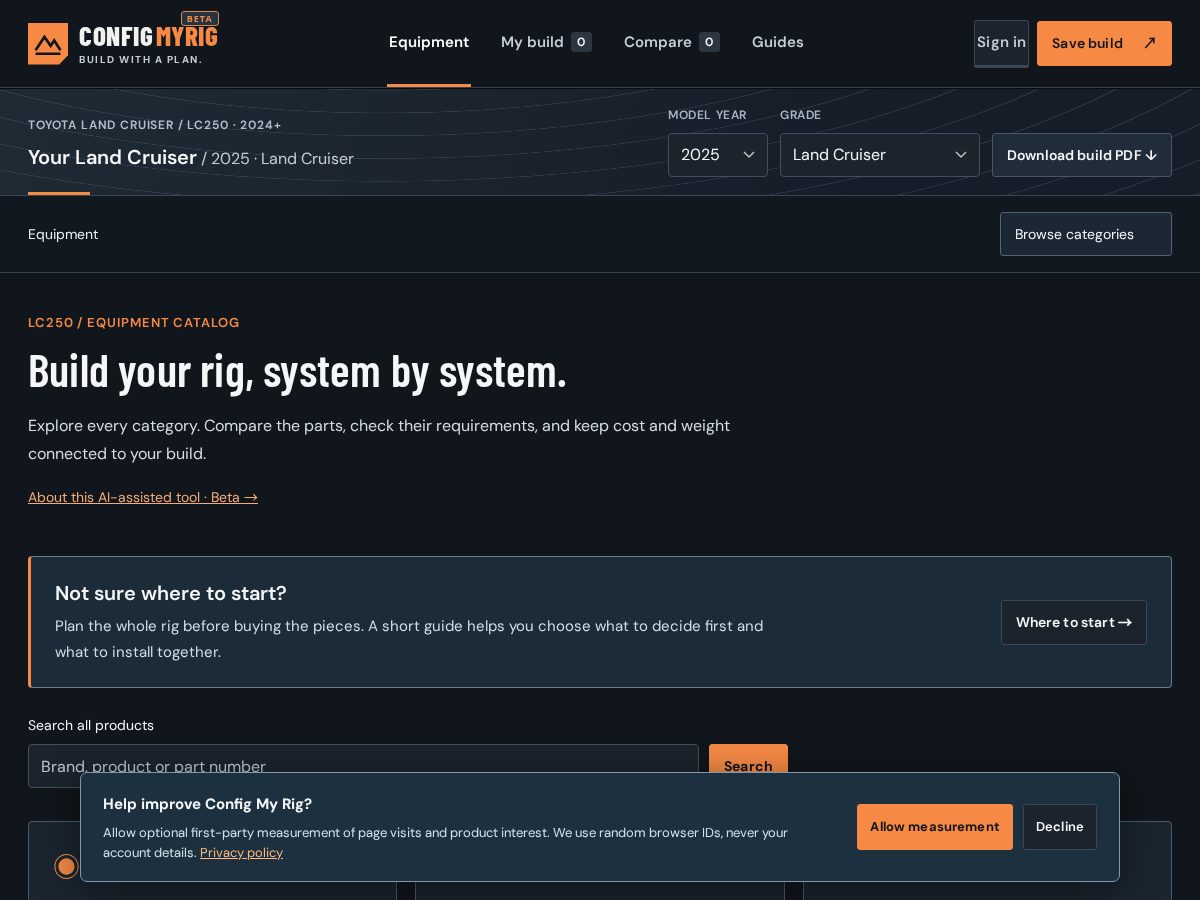
Task: Open the Privacy policy link
Action: pyautogui.click(x=241, y=853)
